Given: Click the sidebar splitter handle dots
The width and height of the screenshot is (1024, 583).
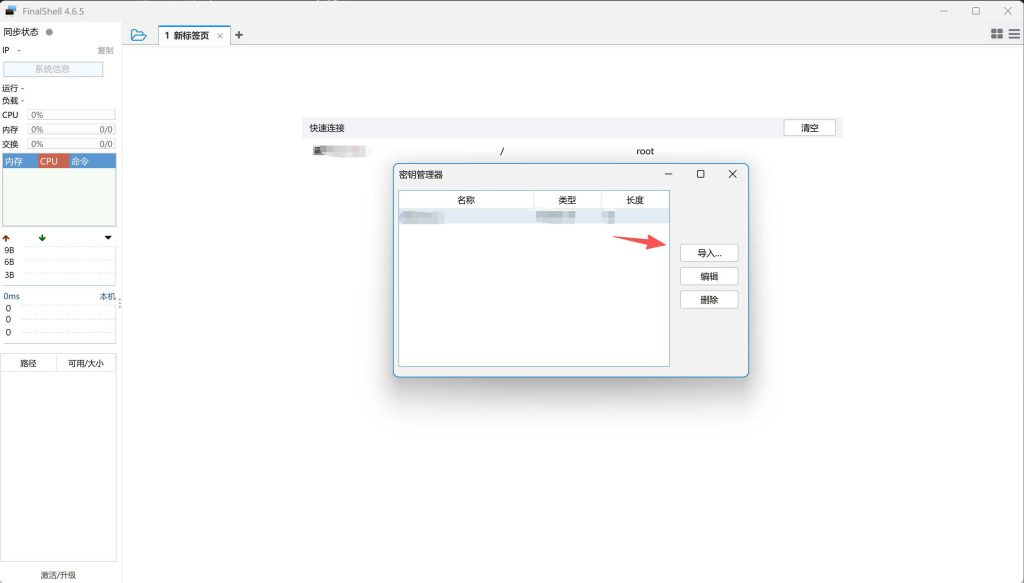Looking at the screenshot, I should [x=120, y=302].
